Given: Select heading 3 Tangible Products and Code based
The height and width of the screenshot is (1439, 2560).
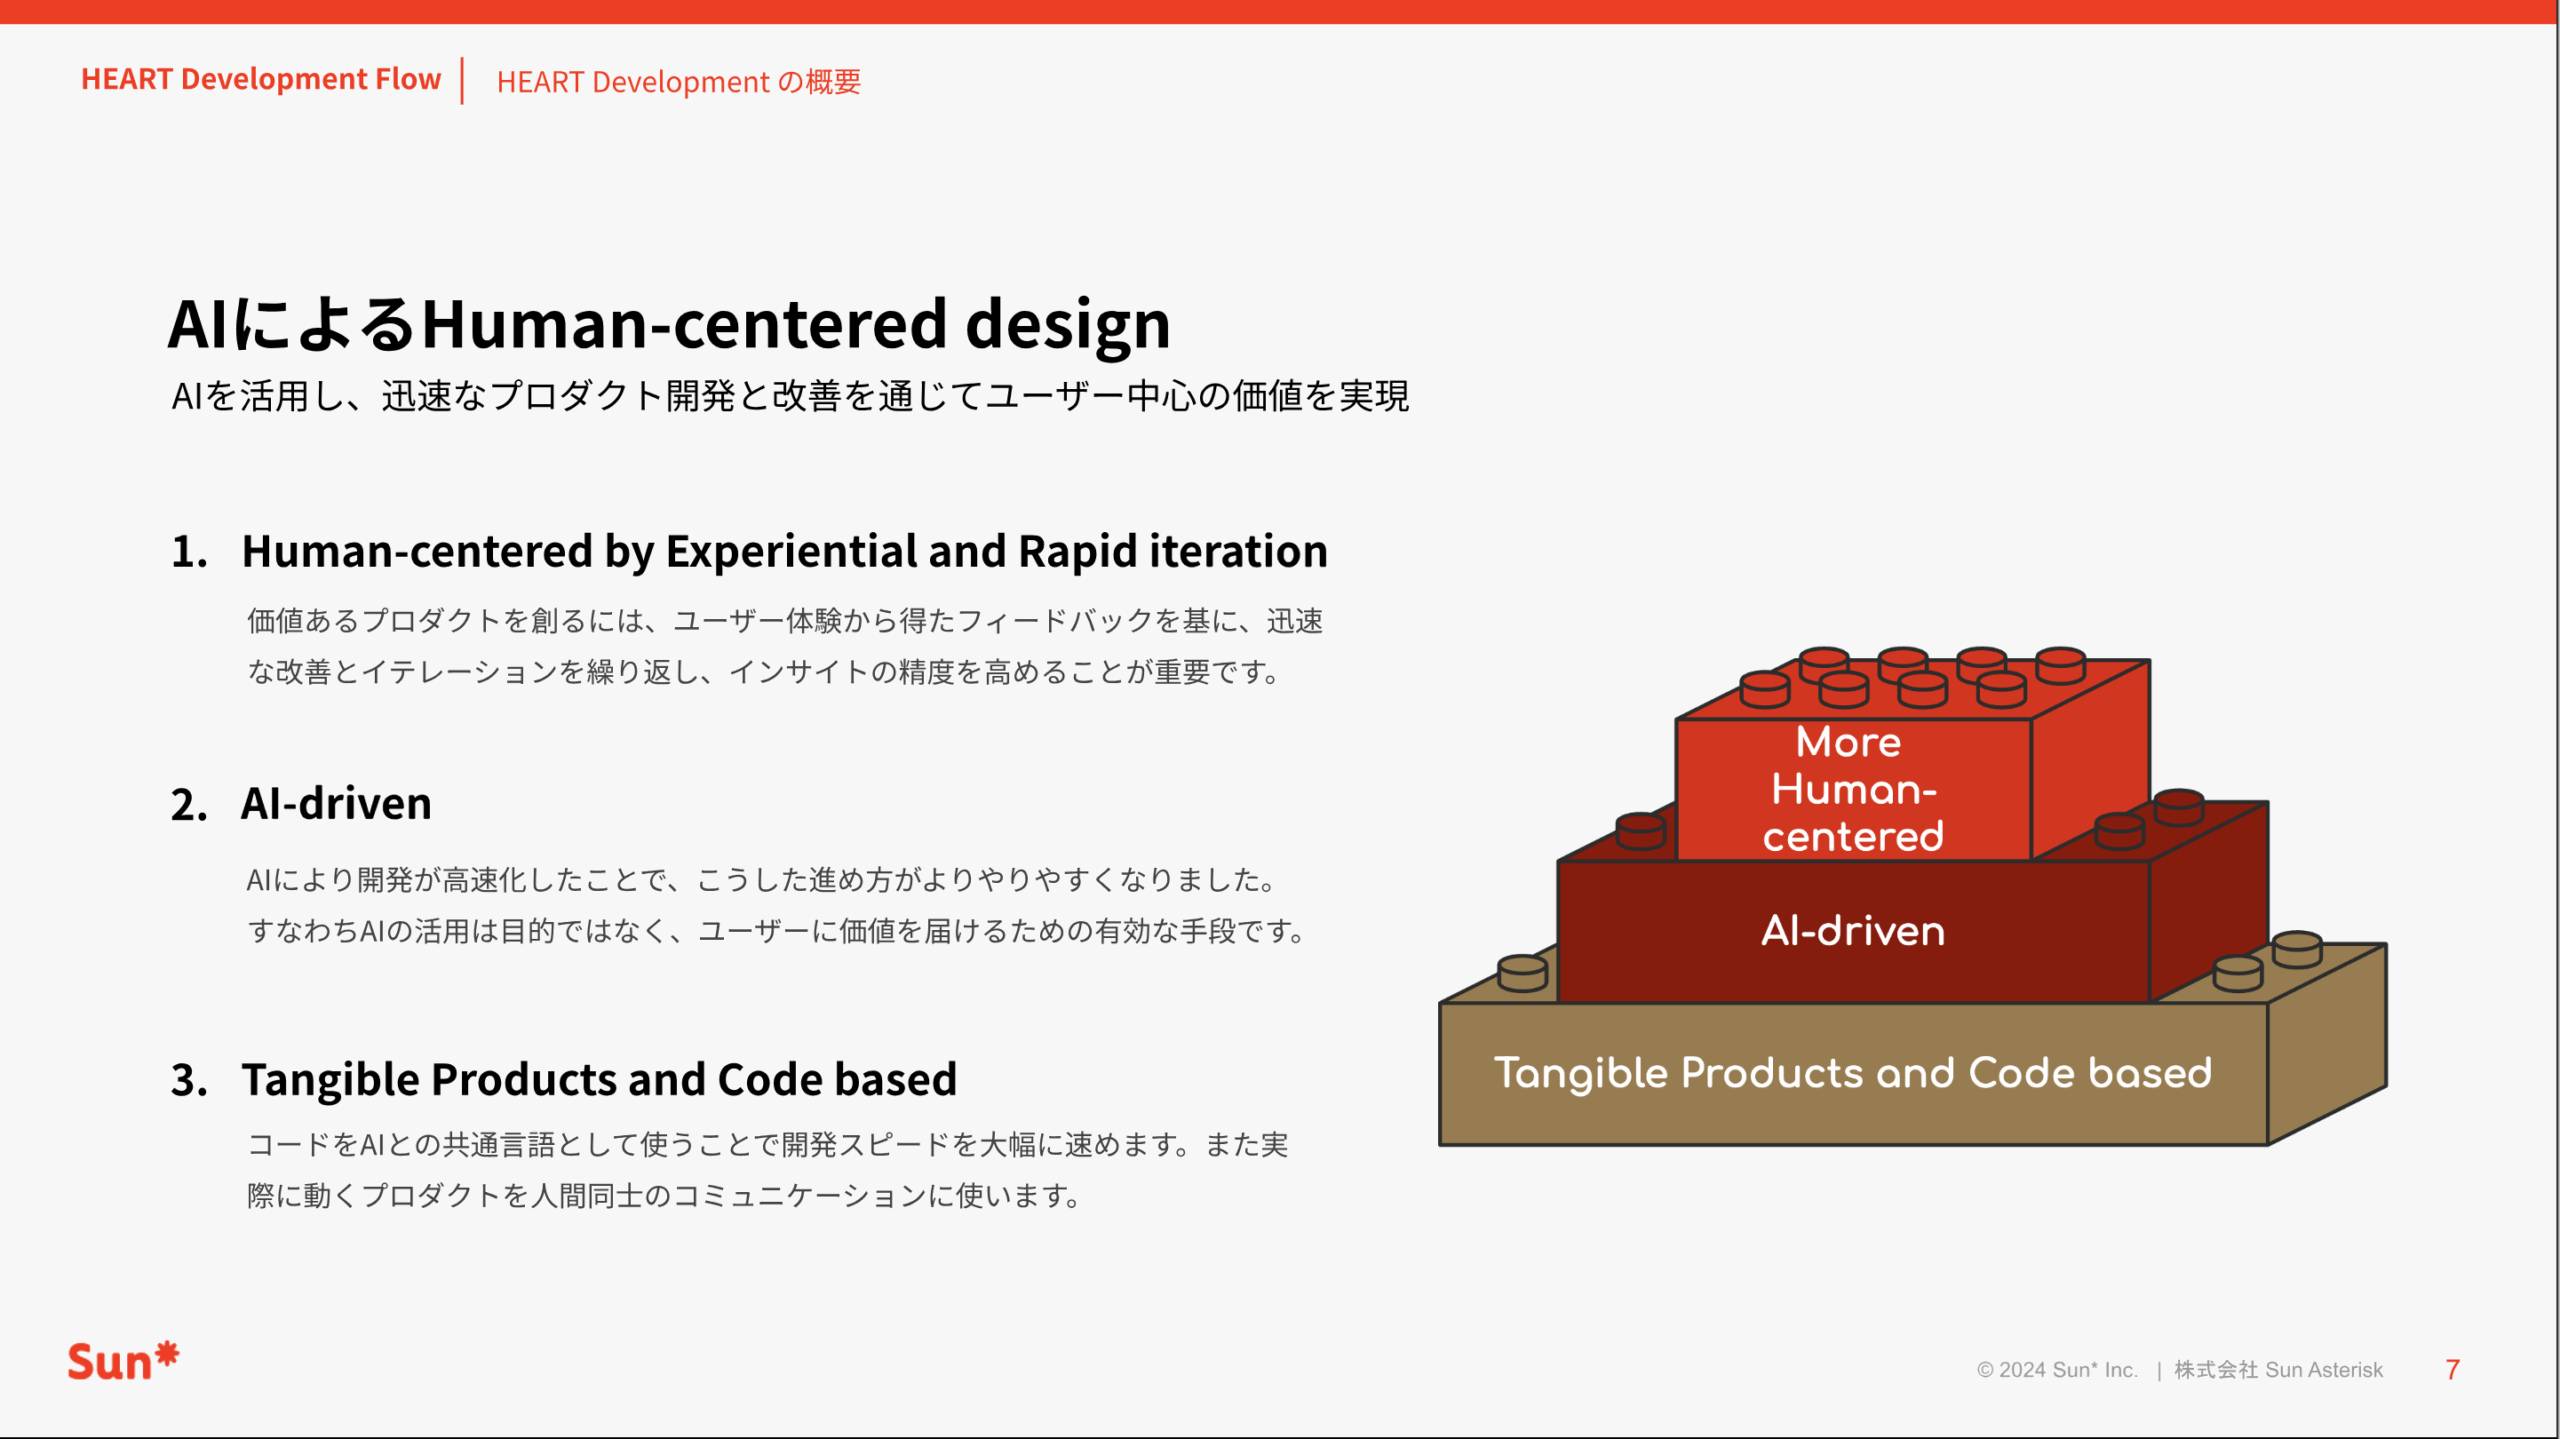Looking at the screenshot, I should (598, 1080).
